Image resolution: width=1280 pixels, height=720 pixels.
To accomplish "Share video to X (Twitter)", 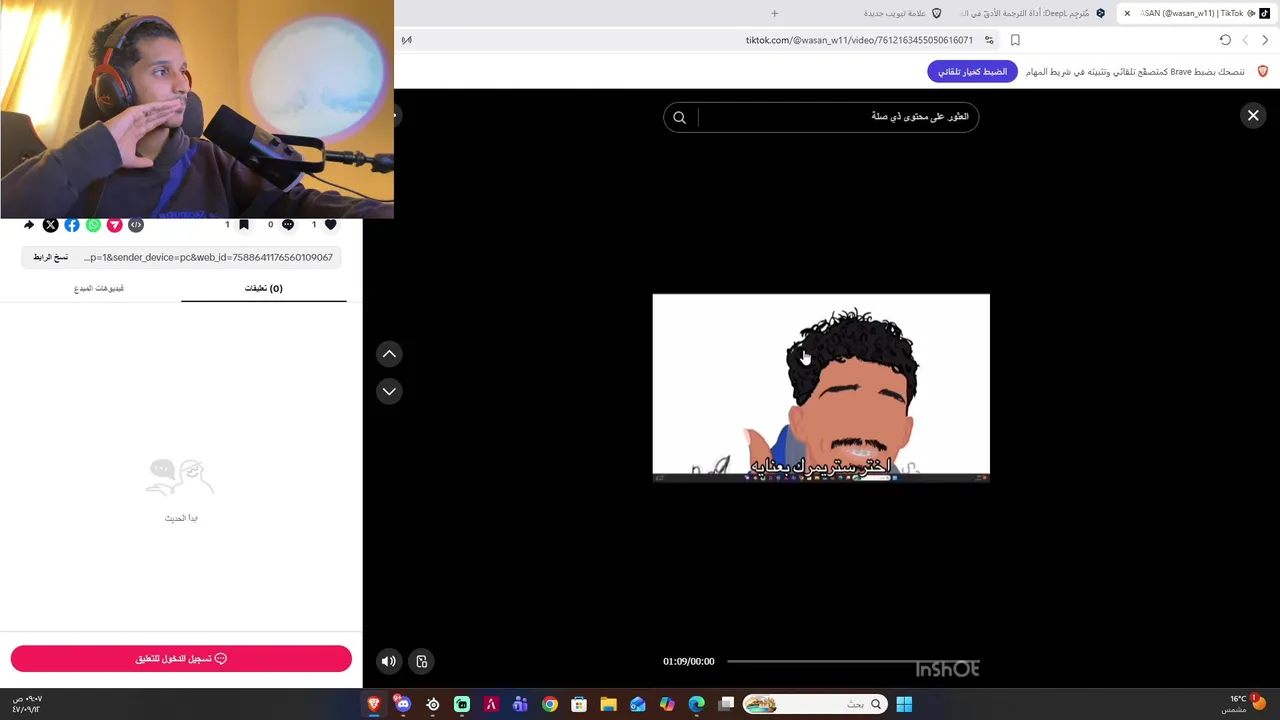I will [50, 225].
